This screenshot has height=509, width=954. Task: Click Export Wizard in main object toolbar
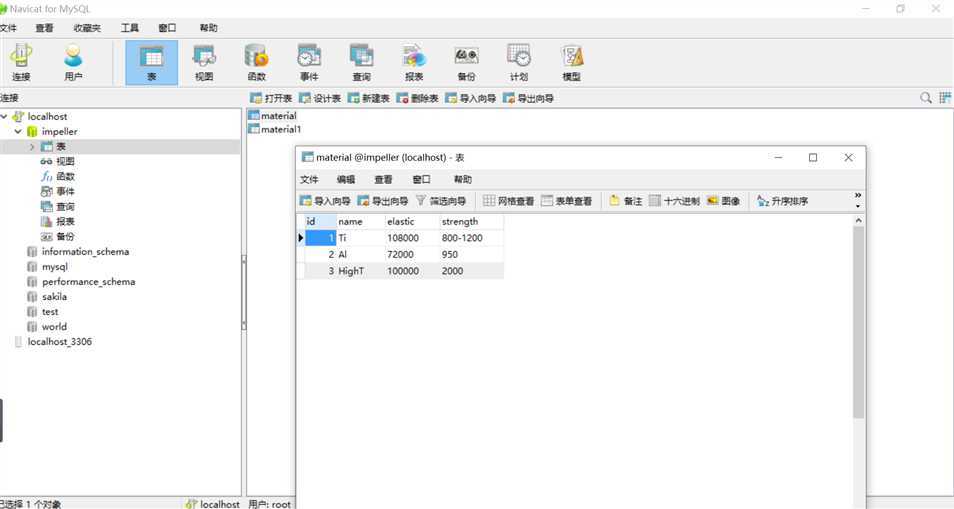click(x=528, y=98)
